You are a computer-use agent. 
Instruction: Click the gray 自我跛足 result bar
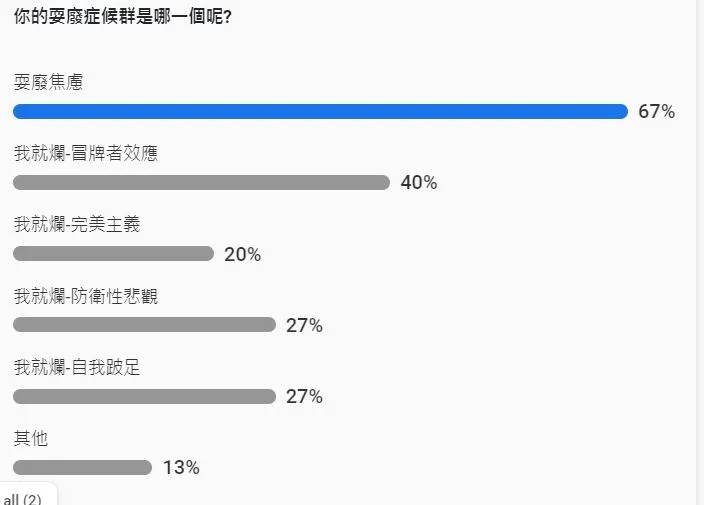tap(144, 397)
